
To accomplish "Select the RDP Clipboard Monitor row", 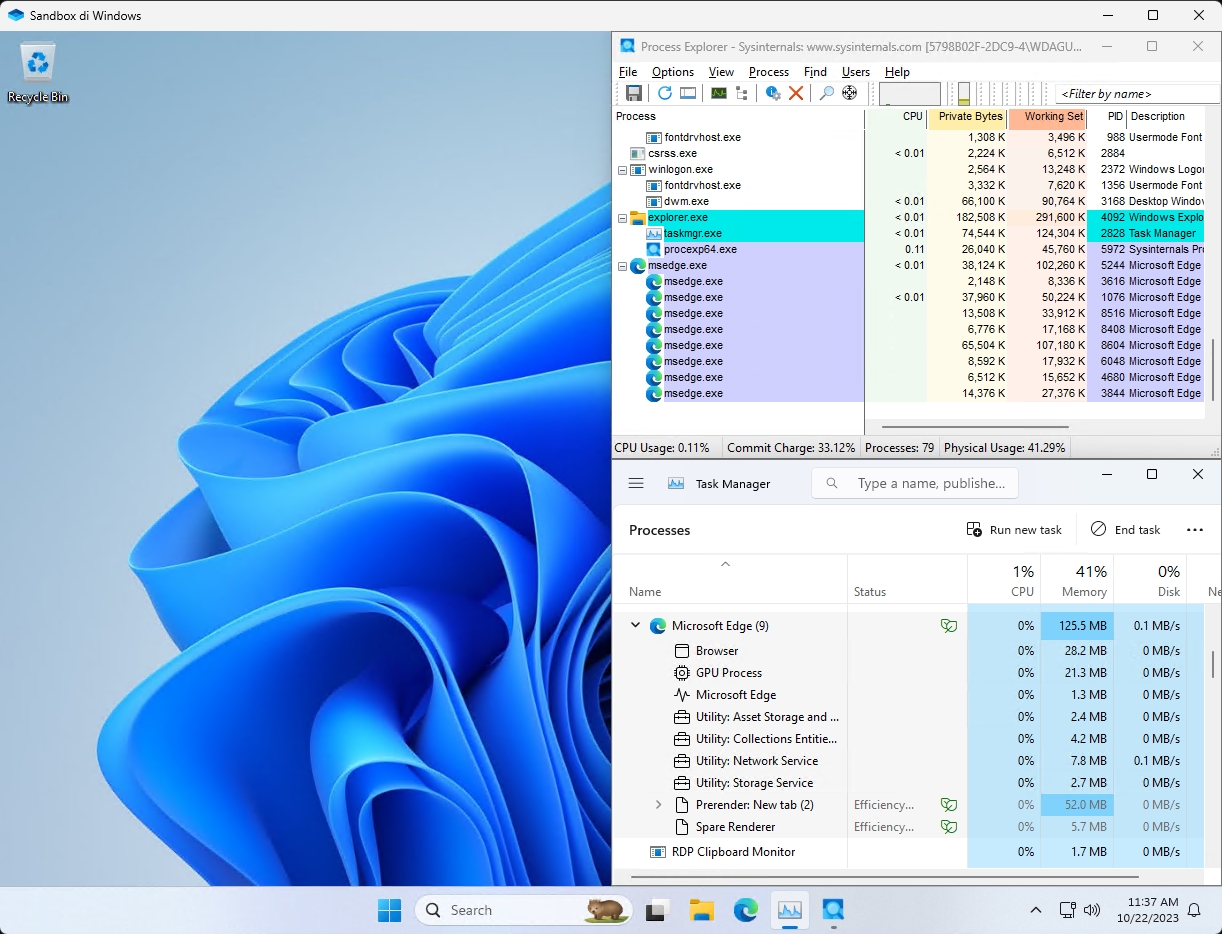I will 908,852.
